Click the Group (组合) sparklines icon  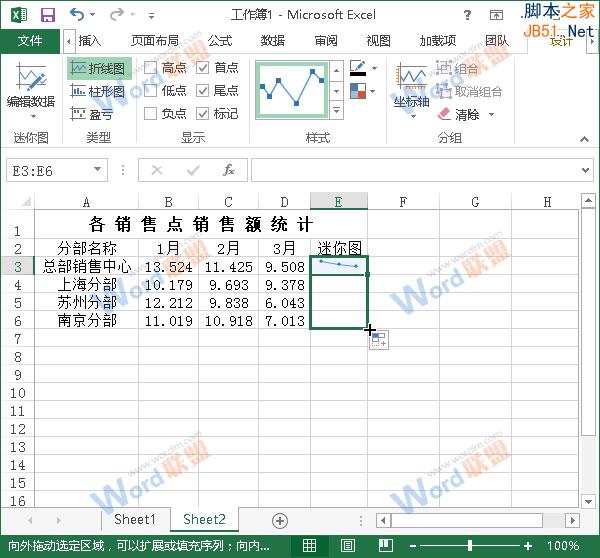(x=444, y=68)
